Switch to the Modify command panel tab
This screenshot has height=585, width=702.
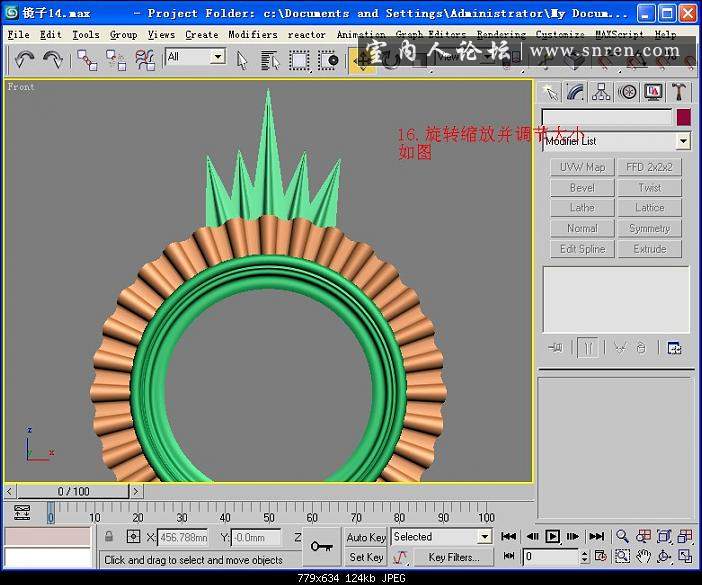(x=575, y=92)
